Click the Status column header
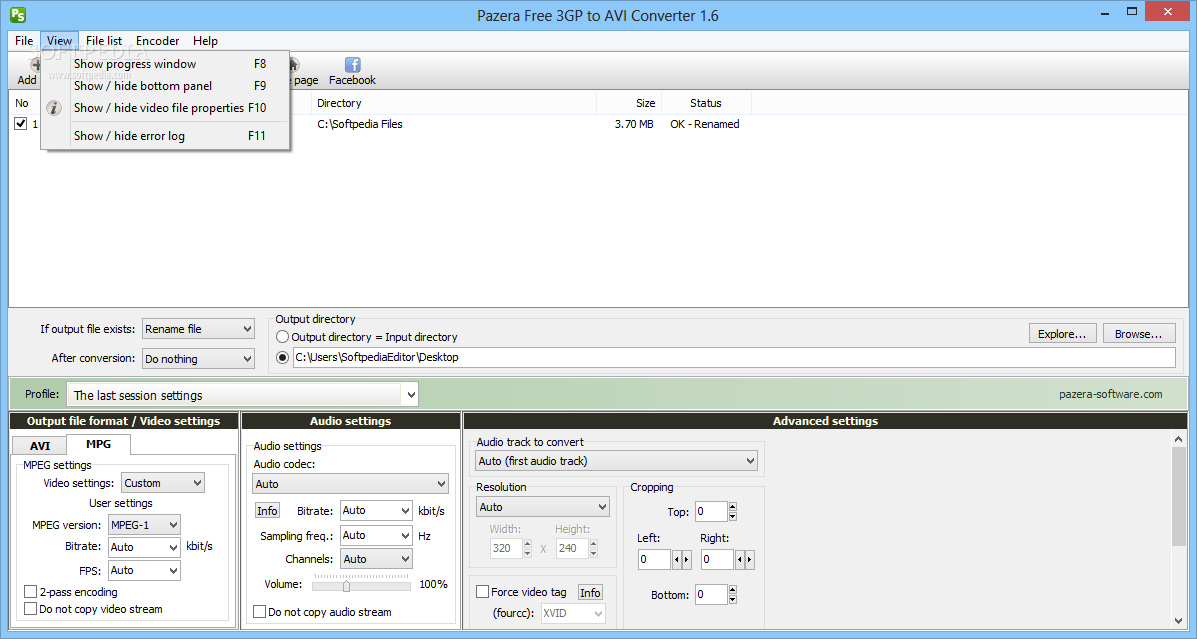 tap(706, 103)
